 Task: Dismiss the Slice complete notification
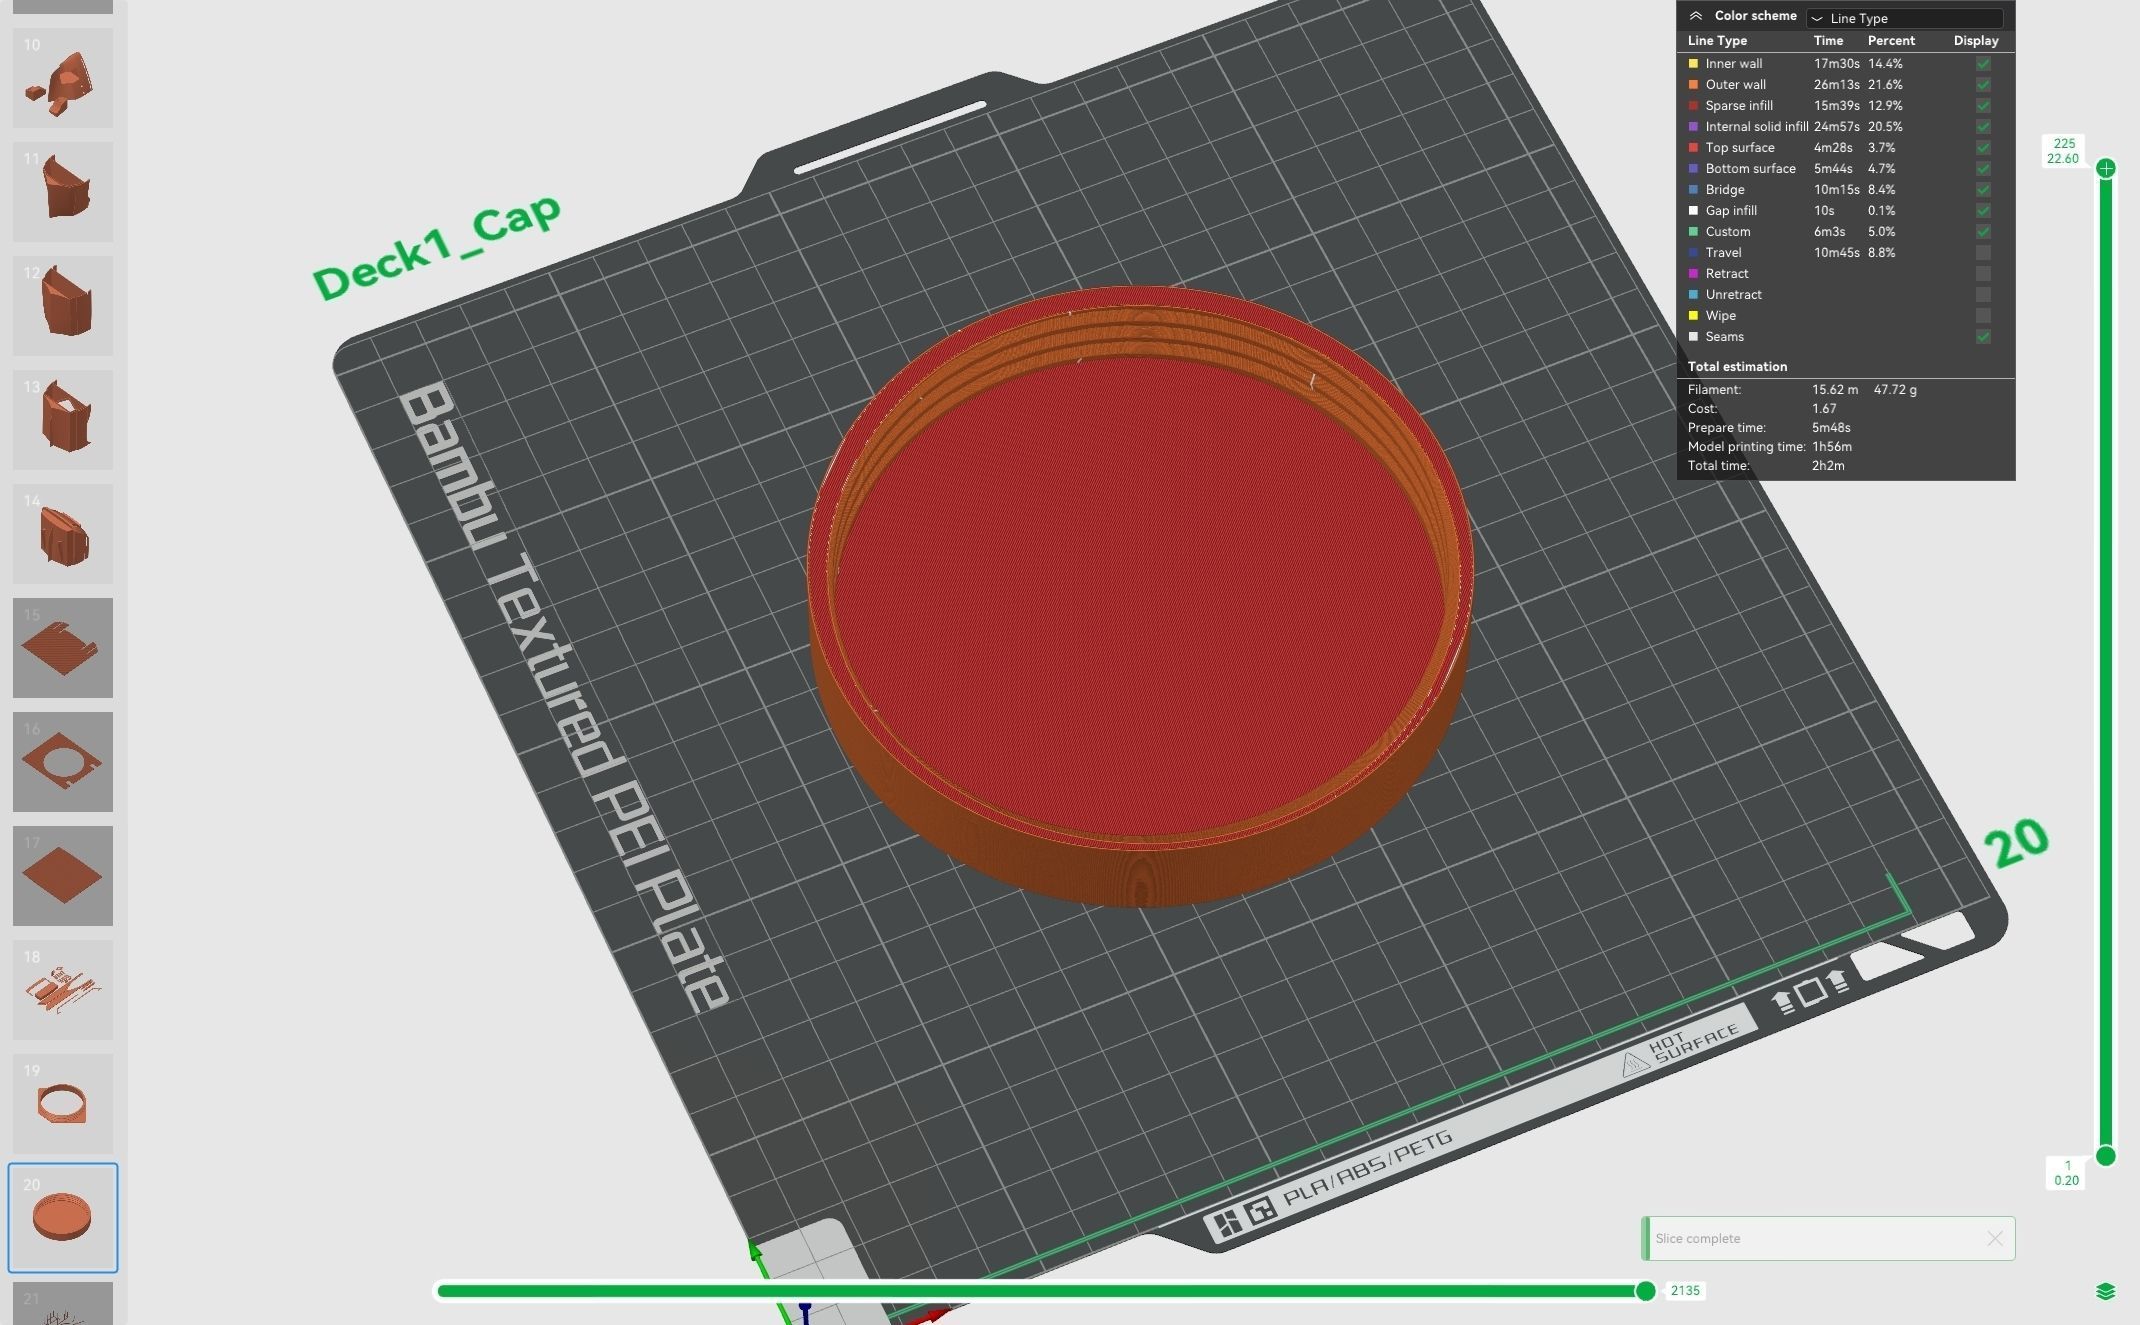click(x=1994, y=1238)
